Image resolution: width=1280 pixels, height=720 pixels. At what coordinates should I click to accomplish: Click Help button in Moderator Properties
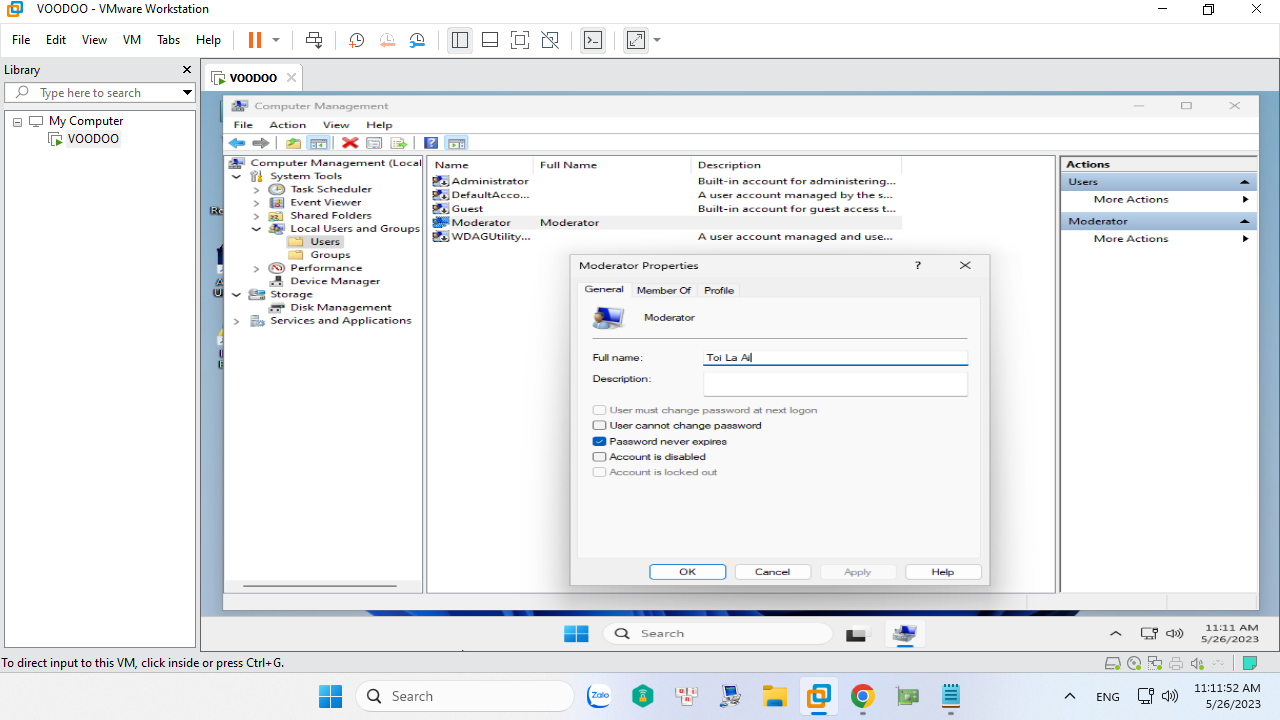[x=943, y=572]
